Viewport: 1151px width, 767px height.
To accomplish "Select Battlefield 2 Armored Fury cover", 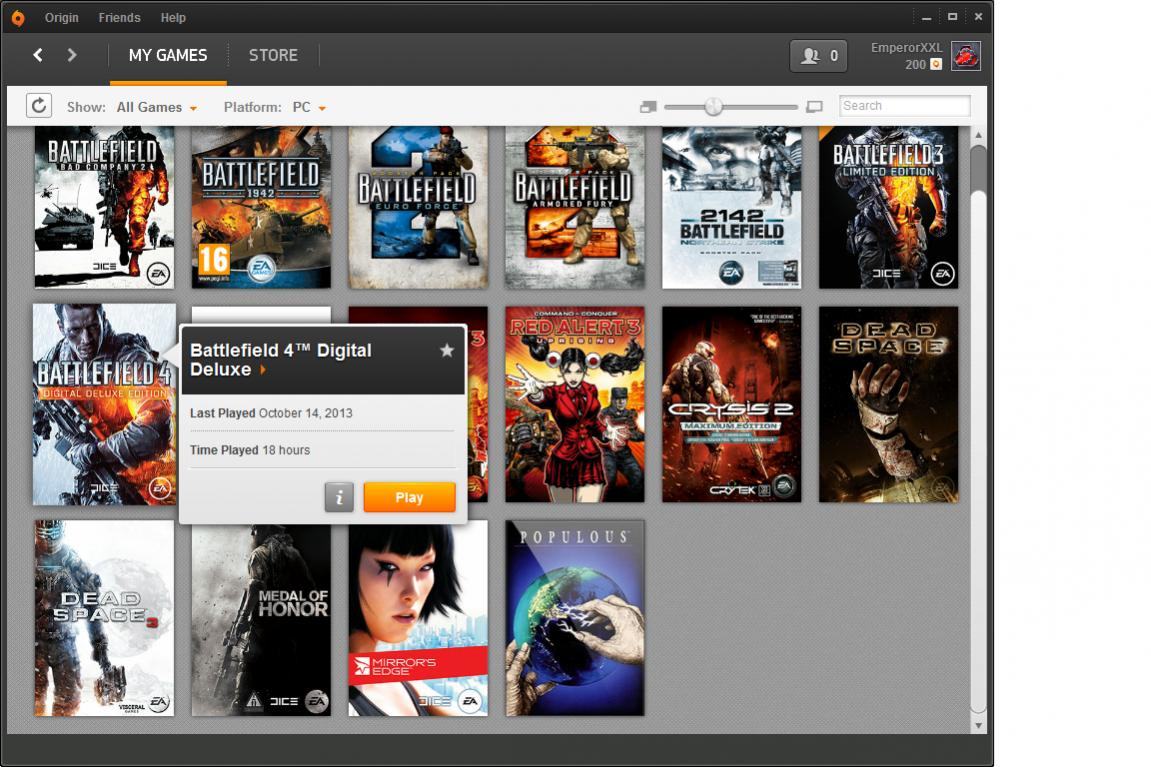I will coord(575,207).
